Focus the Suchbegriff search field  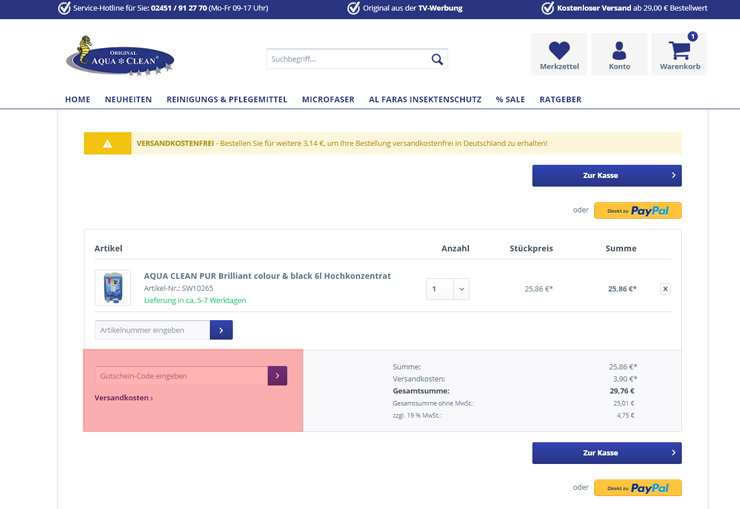pyautogui.click(x=348, y=59)
